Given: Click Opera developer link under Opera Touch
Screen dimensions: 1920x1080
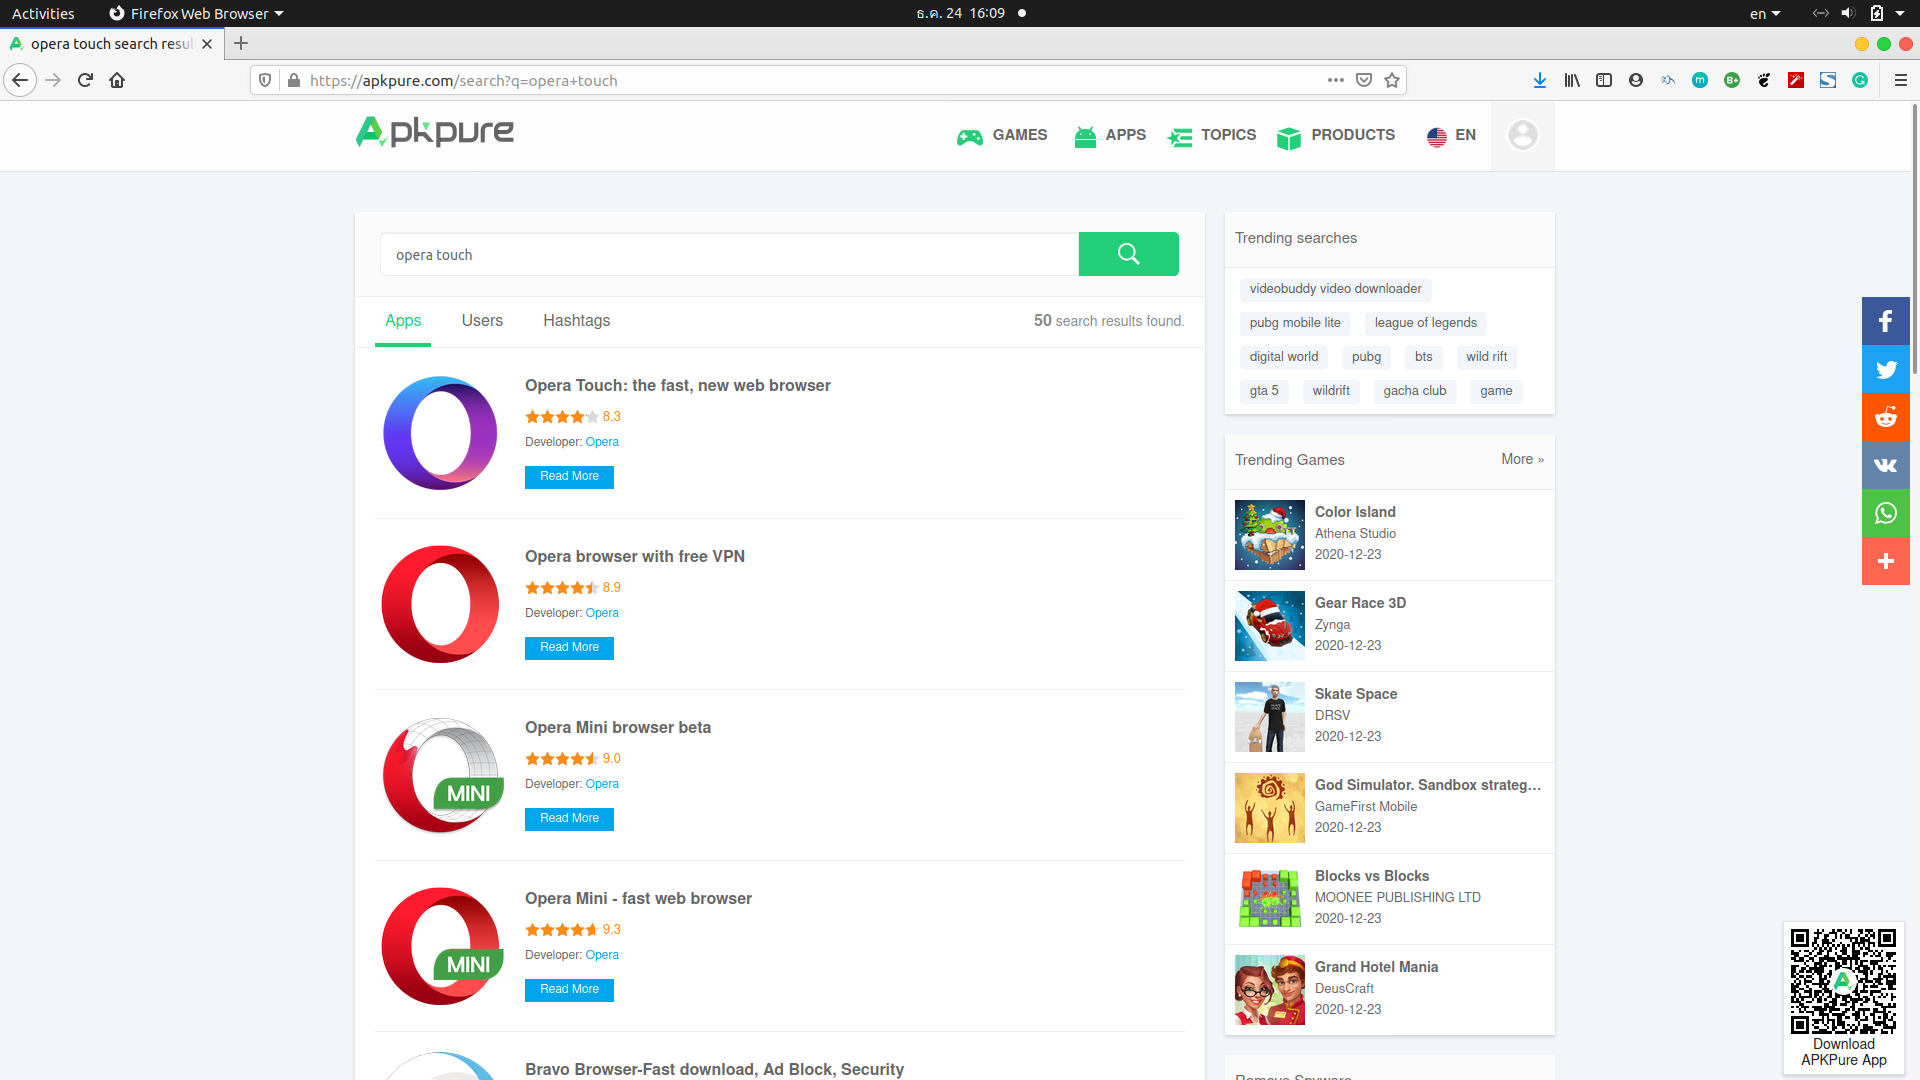Looking at the screenshot, I should tap(602, 442).
